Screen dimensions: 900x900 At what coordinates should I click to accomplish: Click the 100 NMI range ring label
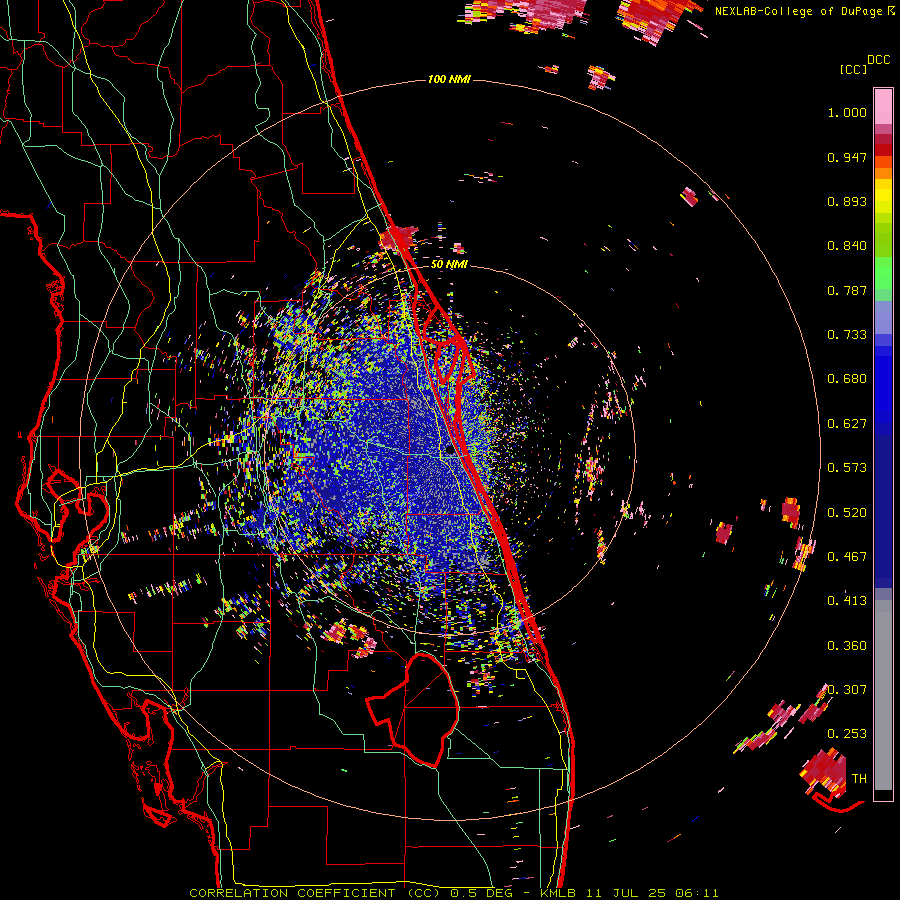click(x=449, y=79)
